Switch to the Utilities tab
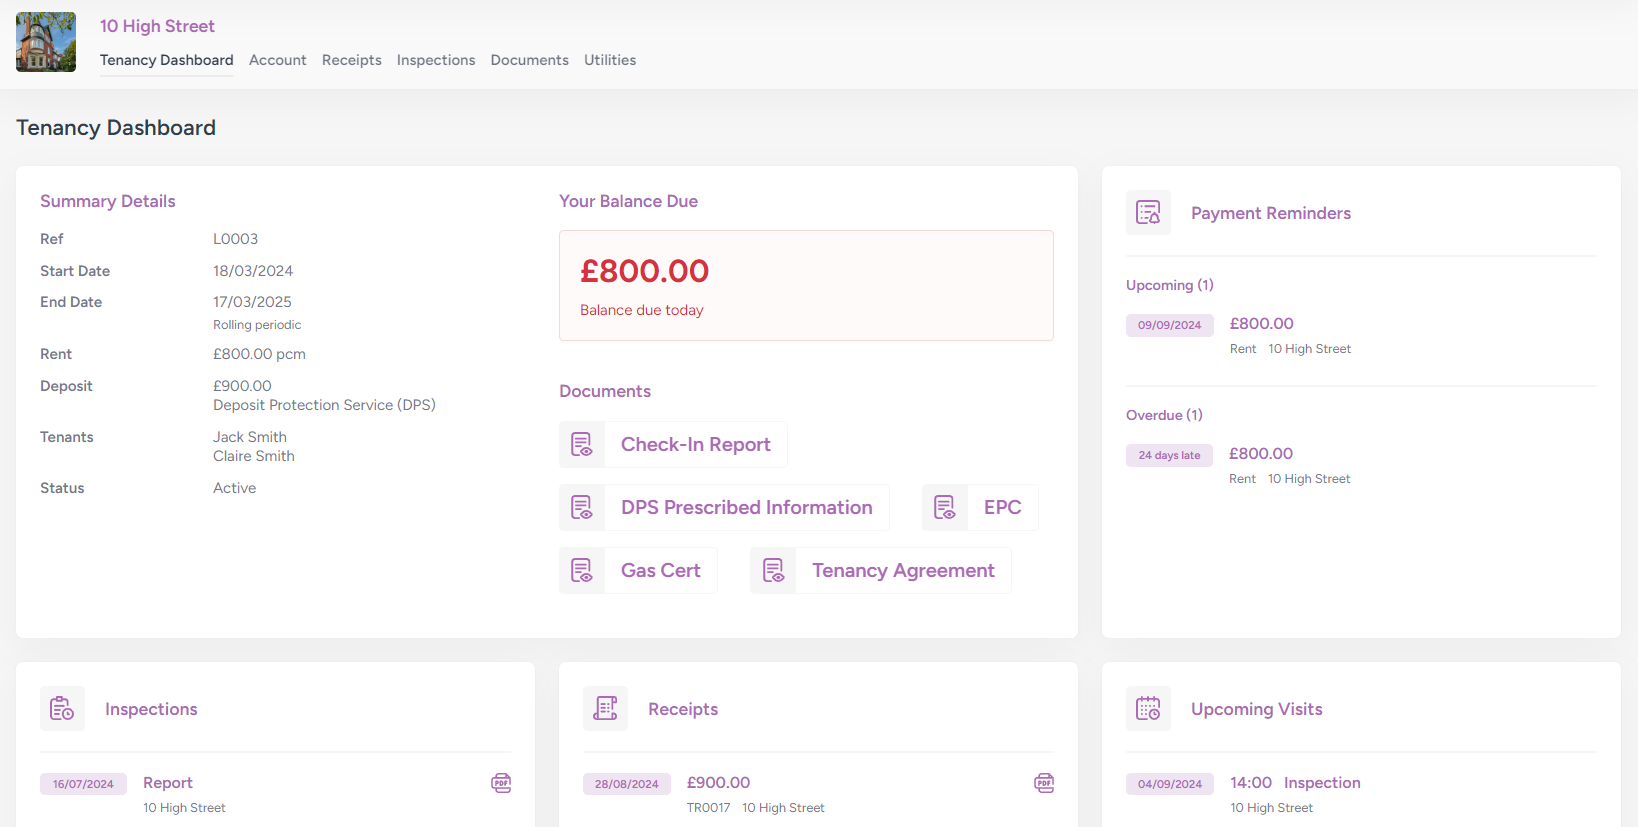 (x=610, y=60)
